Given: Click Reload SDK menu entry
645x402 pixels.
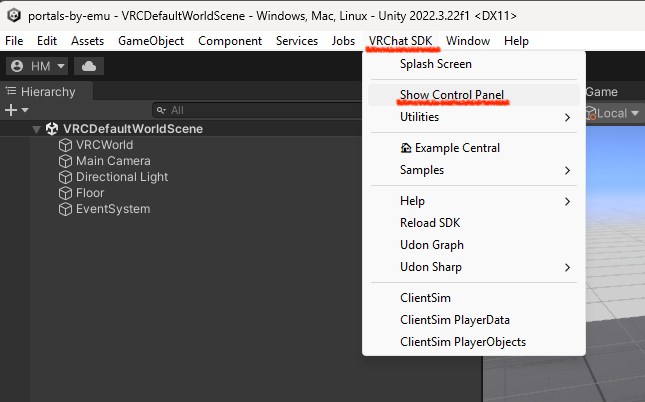Looking at the screenshot, I should (x=430, y=223).
